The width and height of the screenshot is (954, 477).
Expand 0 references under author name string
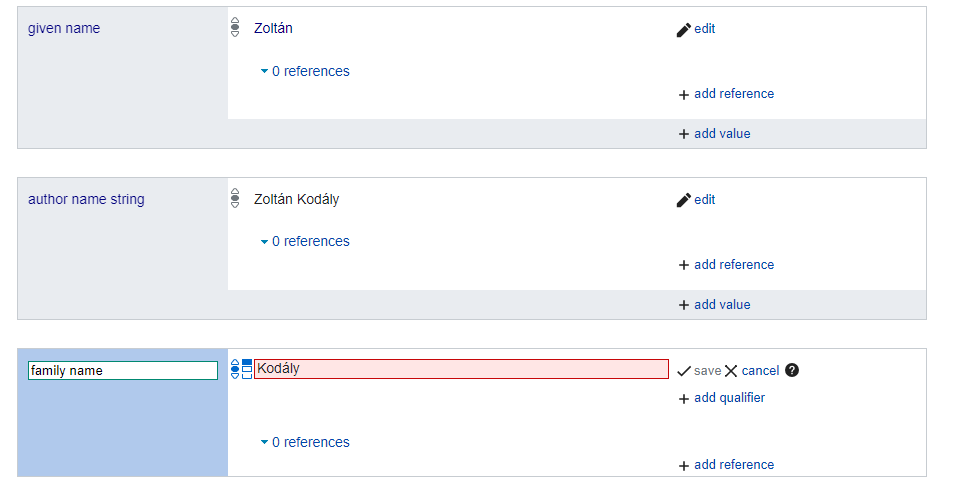[x=305, y=241]
